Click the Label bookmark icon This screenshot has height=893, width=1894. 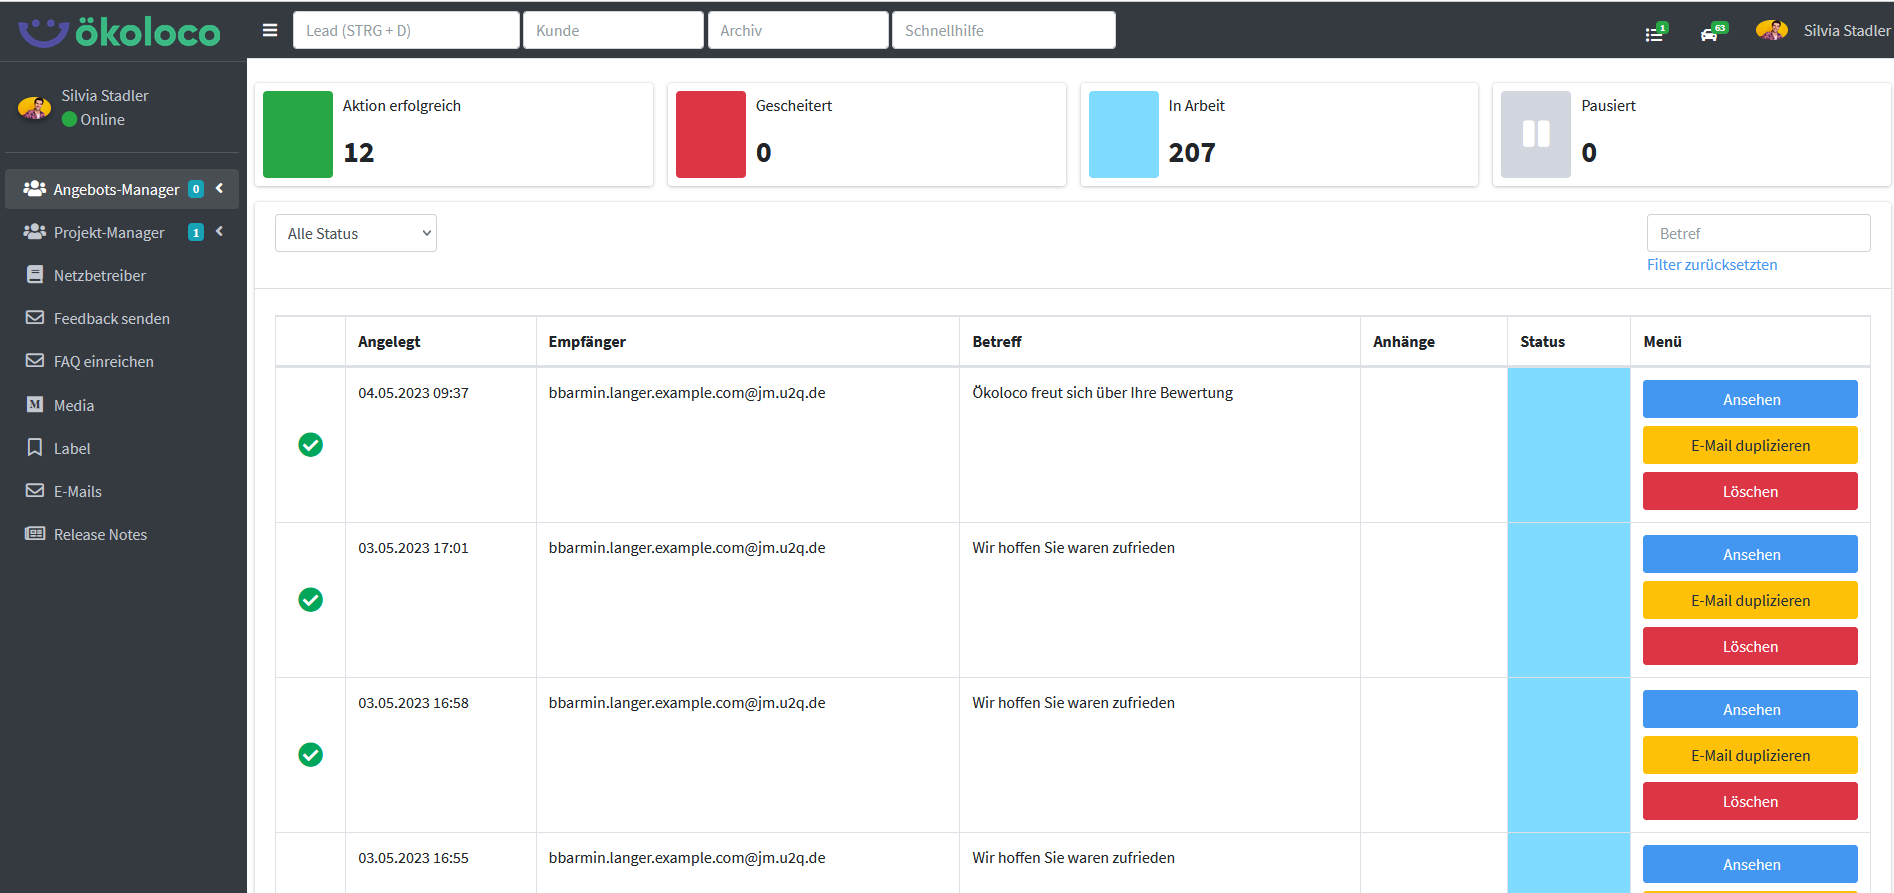(x=35, y=448)
